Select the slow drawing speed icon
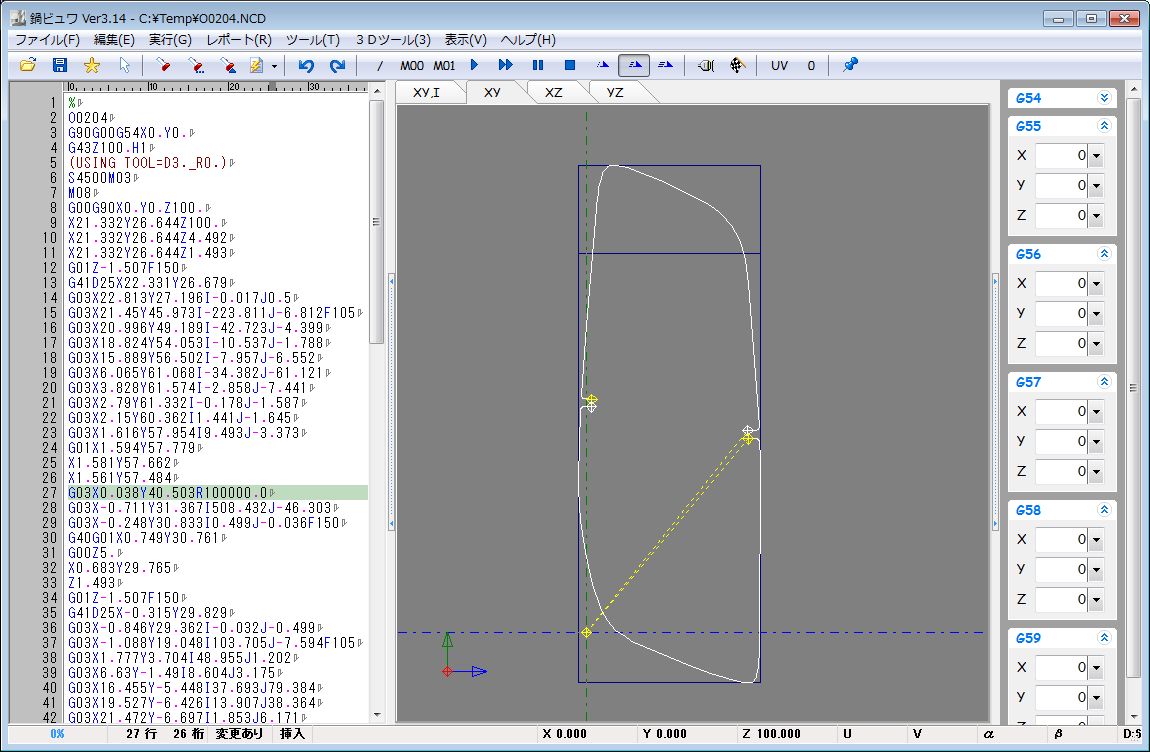Screen dimensions: 1150x752 tap(602, 65)
